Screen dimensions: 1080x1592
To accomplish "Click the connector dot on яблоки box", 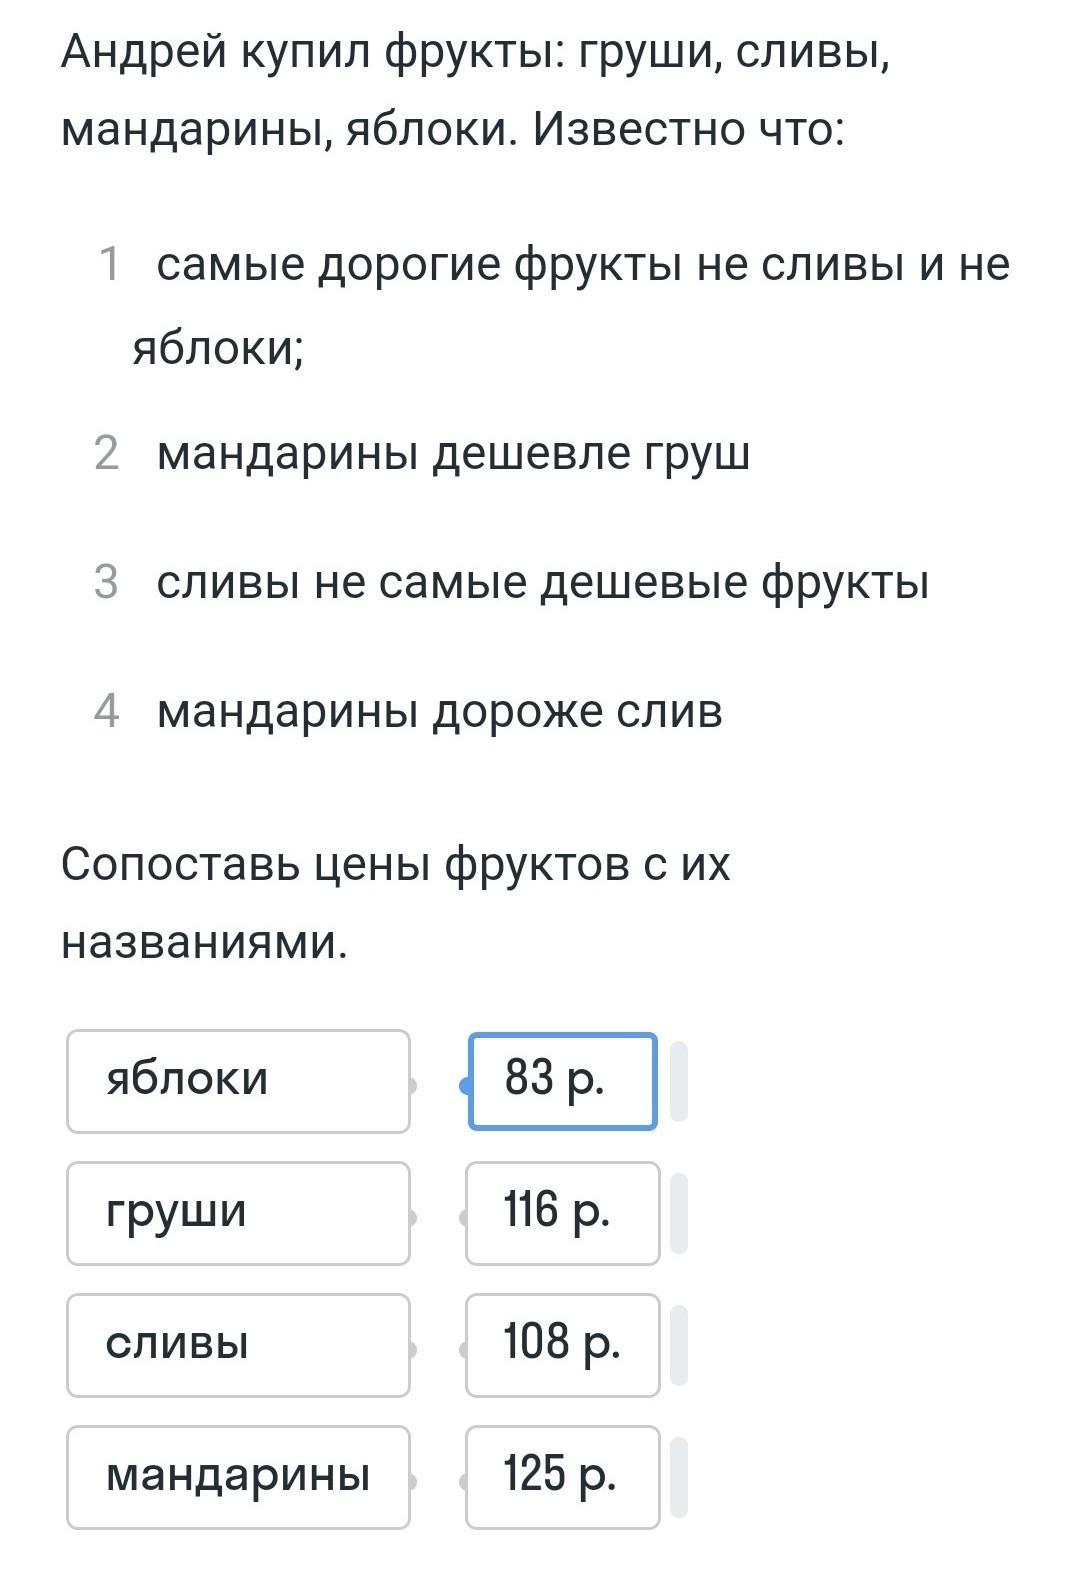I will click(x=411, y=1085).
